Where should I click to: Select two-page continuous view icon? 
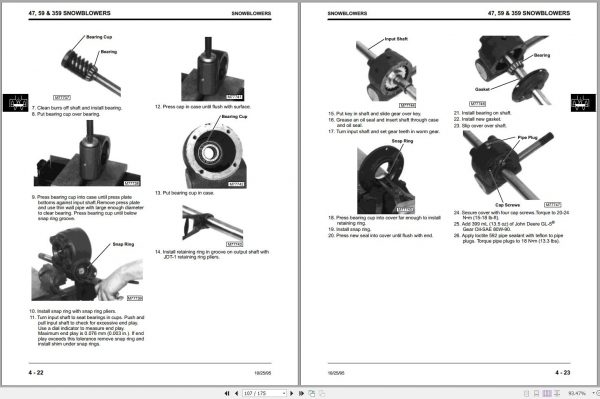(557, 393)
